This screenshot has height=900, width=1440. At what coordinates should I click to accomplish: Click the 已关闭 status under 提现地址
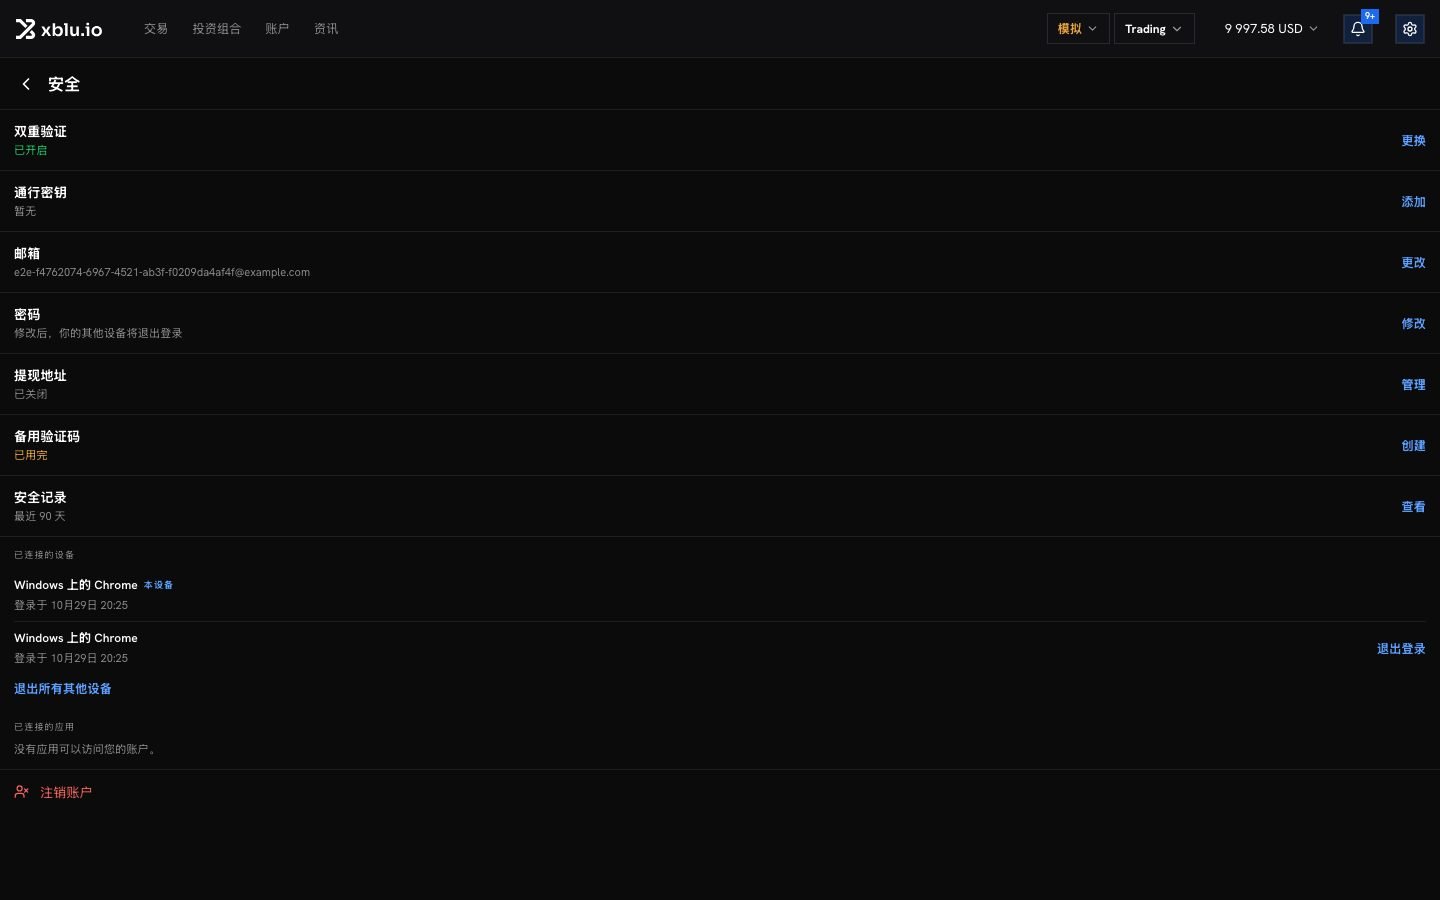click(x=30, y=394)
